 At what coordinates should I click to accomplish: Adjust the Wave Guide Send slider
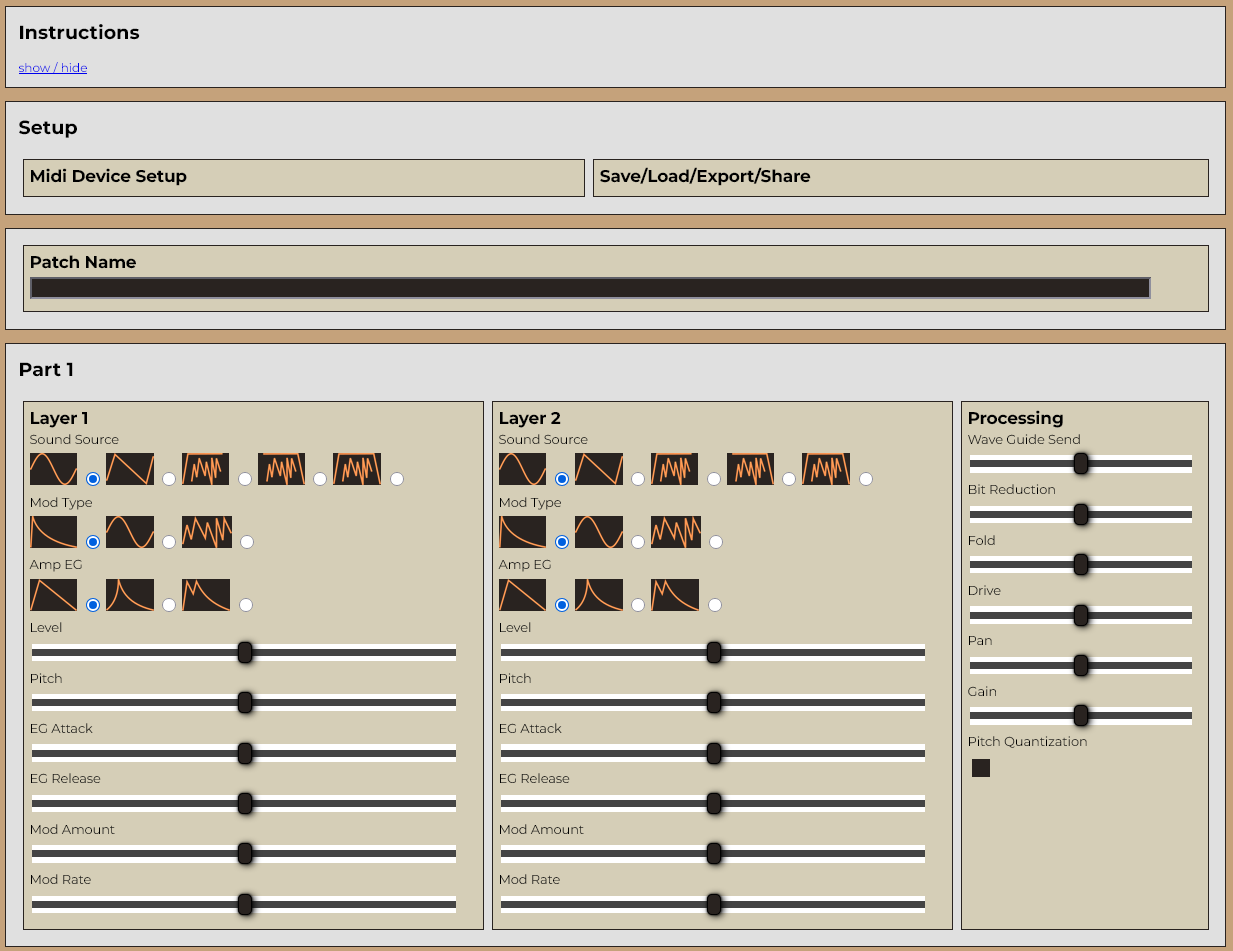click(x=1081, y=464)
